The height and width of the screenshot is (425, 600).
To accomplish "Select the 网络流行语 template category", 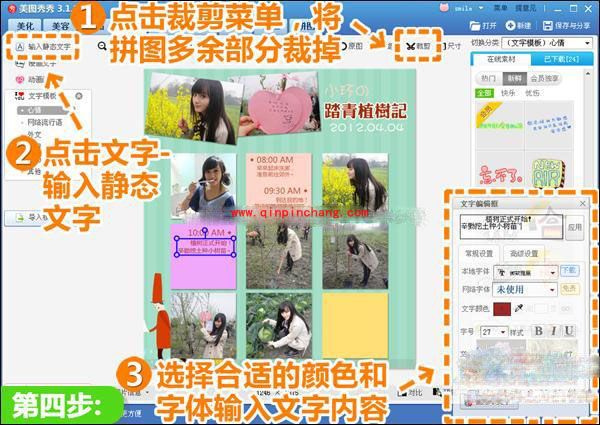I will coord(44,122).
